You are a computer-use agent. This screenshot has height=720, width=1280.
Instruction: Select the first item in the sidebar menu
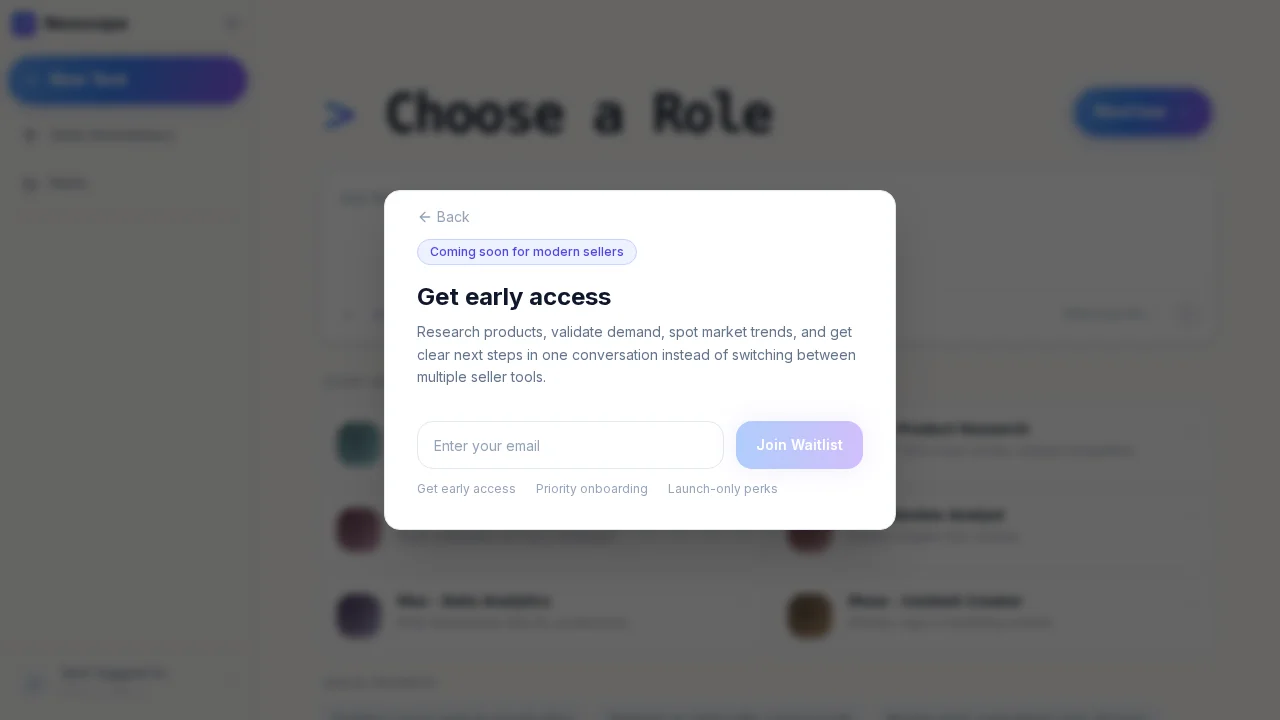(112, 135)
